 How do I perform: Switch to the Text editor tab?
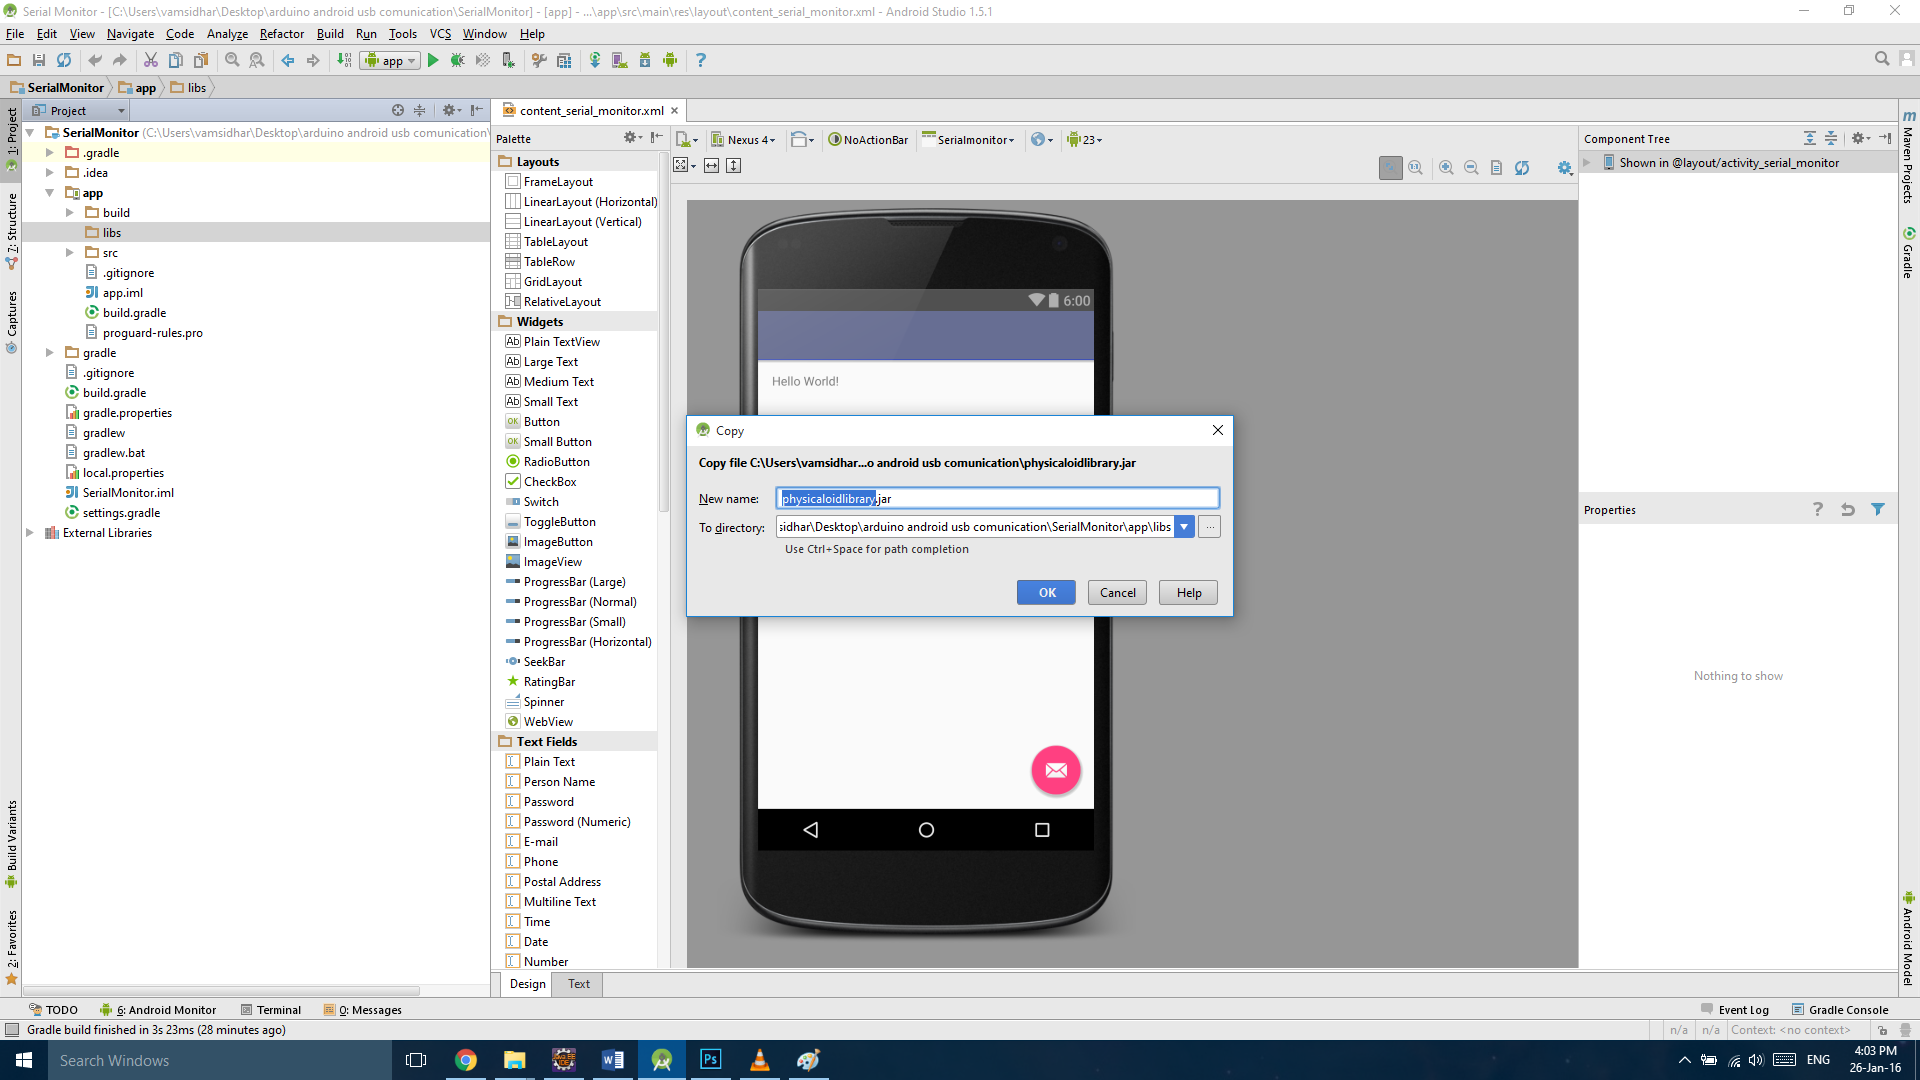coord(579,984)
